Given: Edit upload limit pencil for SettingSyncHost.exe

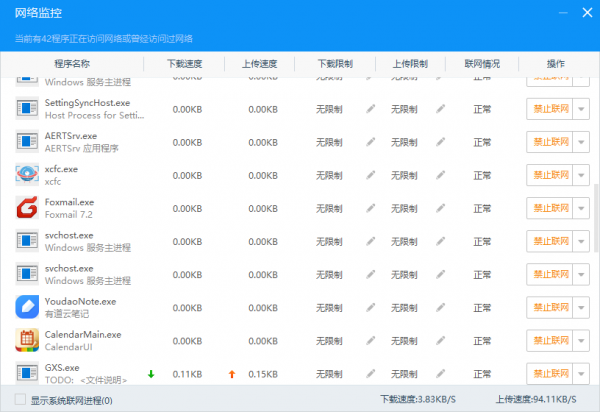Looking at the screenshot, I should click(x=441, y=109).
